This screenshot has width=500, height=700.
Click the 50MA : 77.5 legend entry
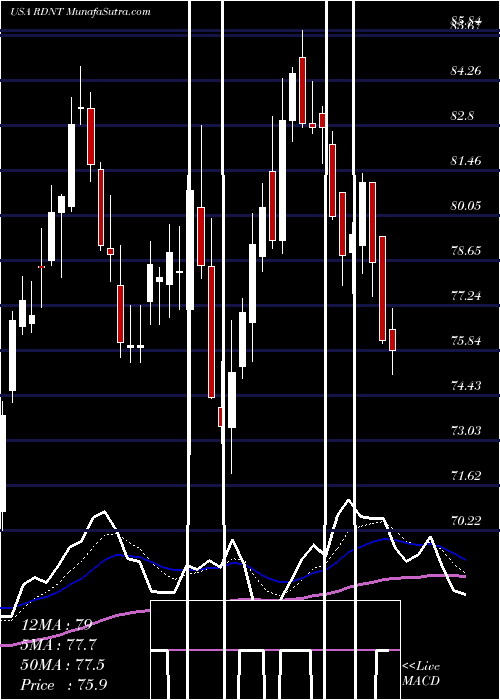tap(62, 665)
